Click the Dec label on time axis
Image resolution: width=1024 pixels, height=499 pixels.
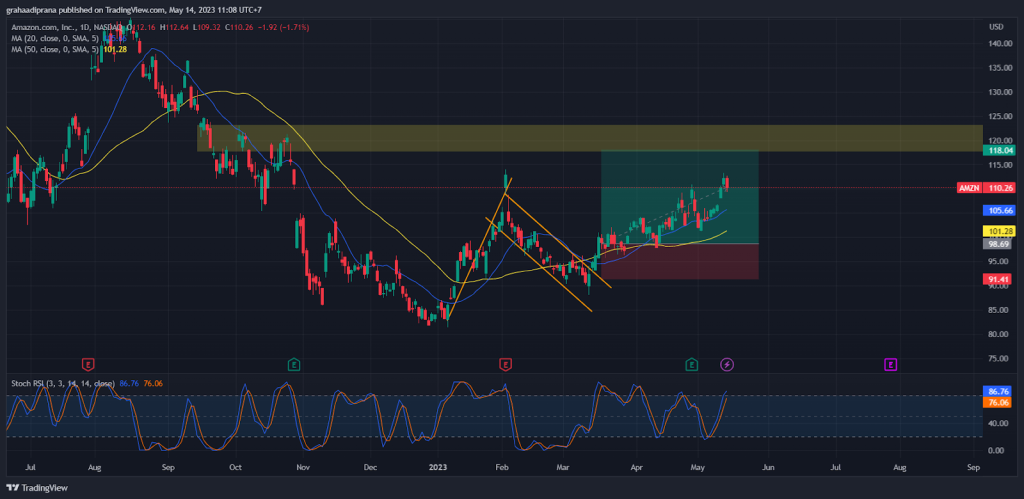(370, 468)
